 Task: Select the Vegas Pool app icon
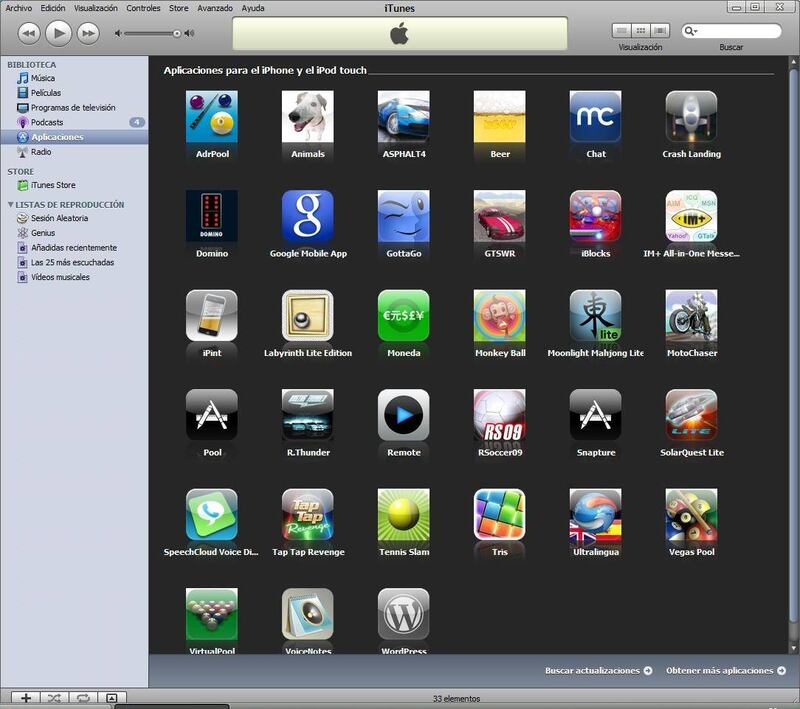click(x=691, y=515)
